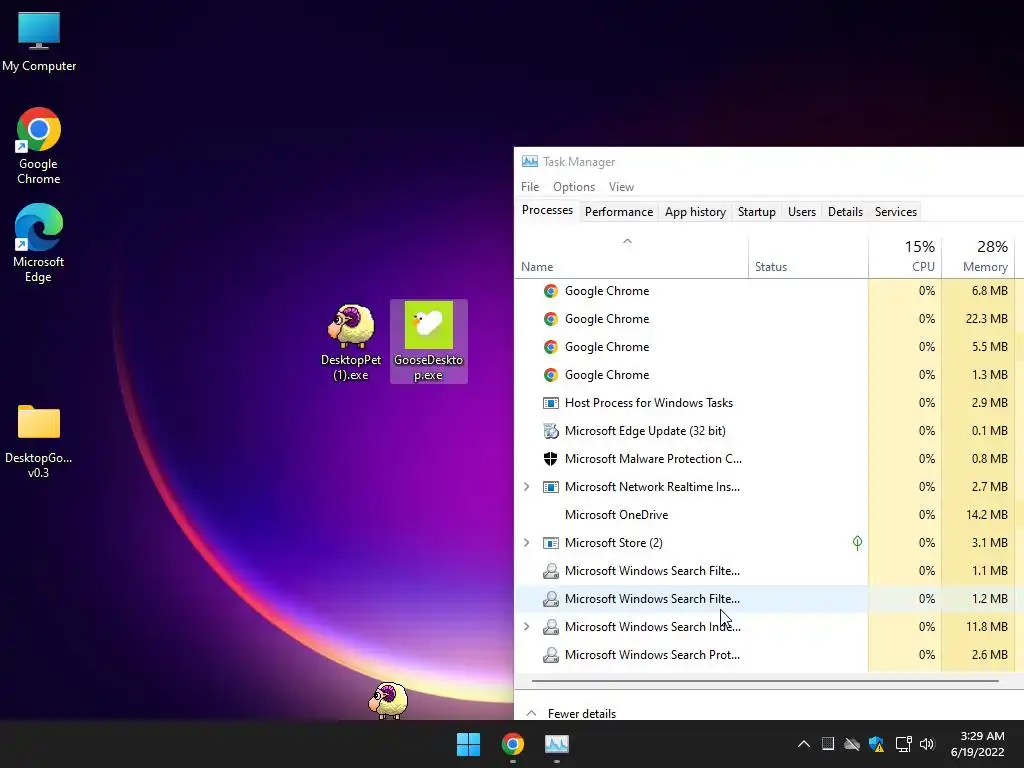Click the Host Process for Windows Tasks icon
The height and width of the screenshot is (768, 1024).
(x=551, y=403)
